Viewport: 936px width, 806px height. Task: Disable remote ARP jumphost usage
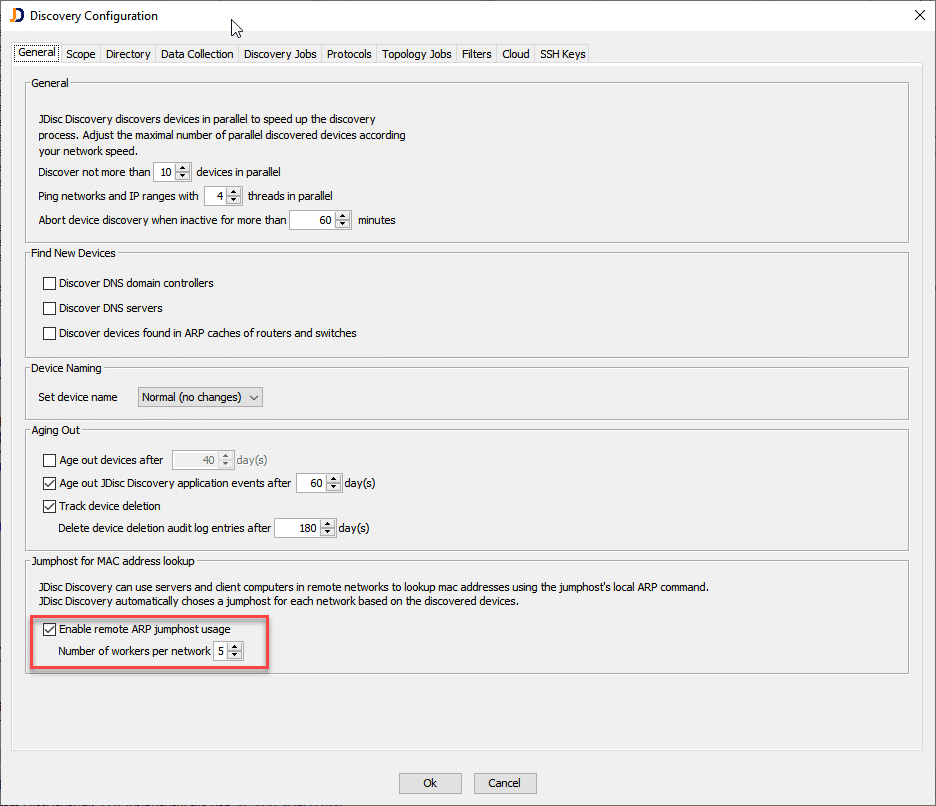tap(50, 629)
